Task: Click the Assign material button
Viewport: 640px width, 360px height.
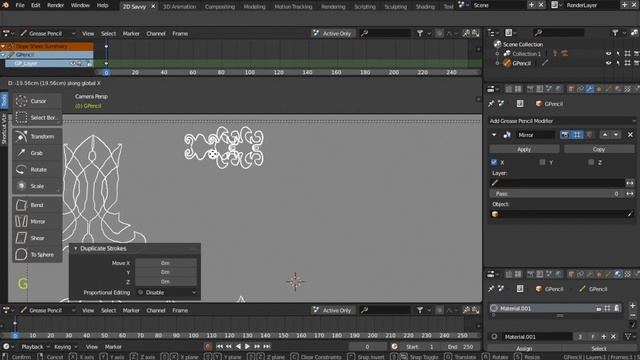Action: 524,349
